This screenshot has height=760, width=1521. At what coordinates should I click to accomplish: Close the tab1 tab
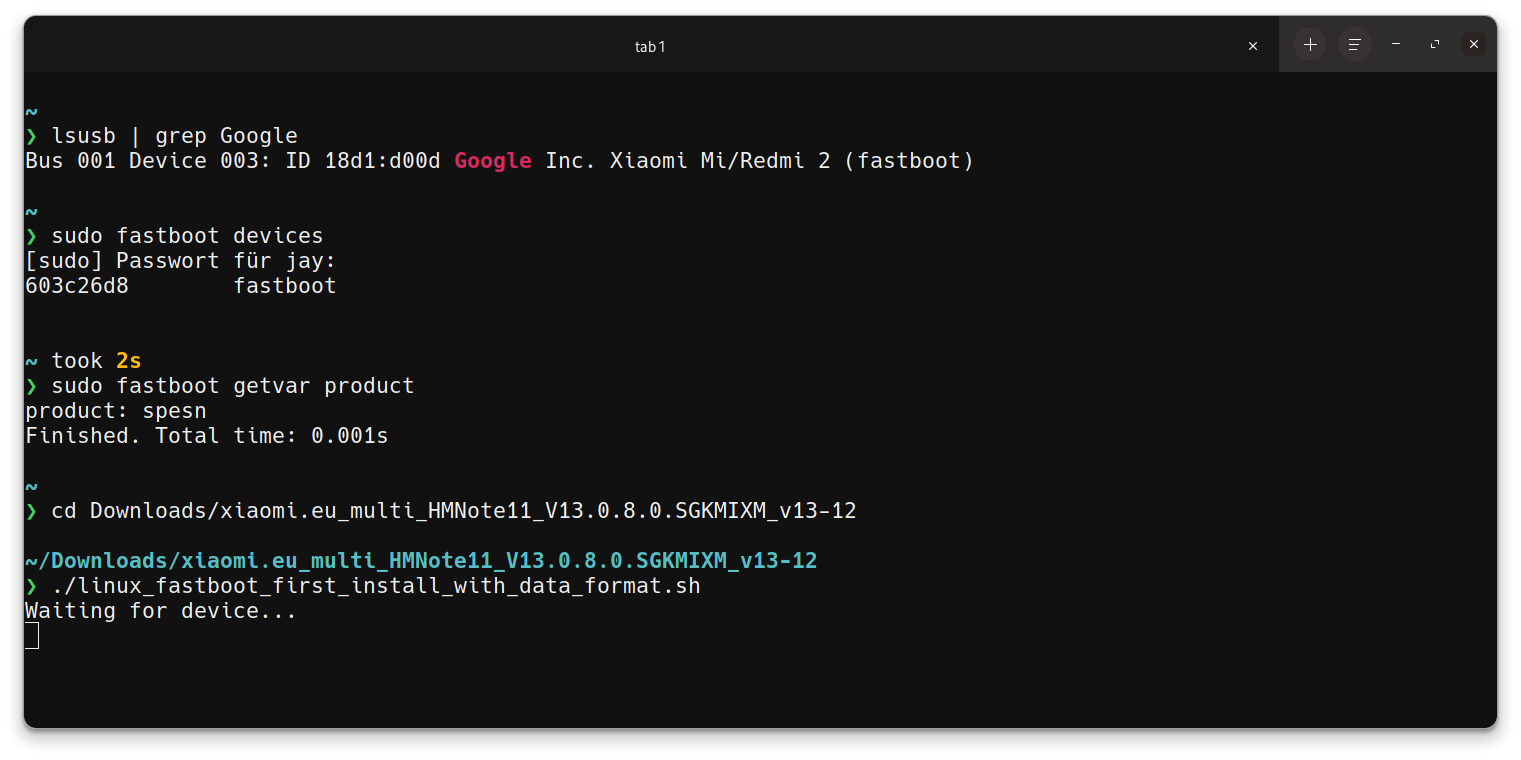1253,46
